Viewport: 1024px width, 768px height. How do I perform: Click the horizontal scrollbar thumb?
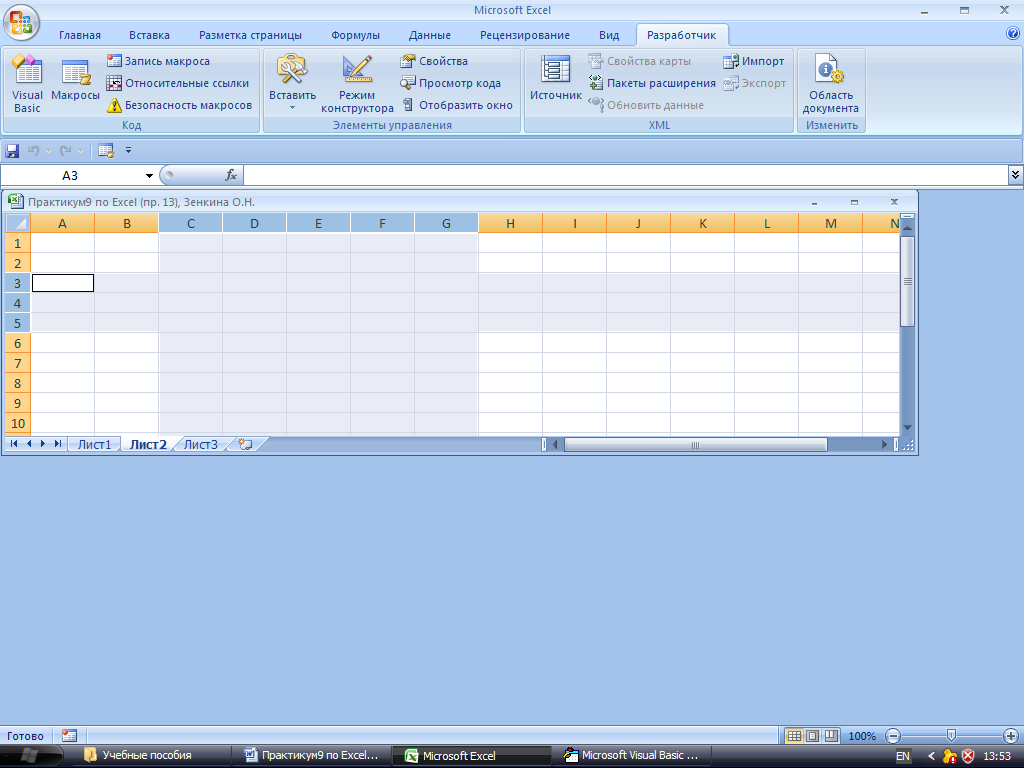pyautogui.click(x=696, y=445)
